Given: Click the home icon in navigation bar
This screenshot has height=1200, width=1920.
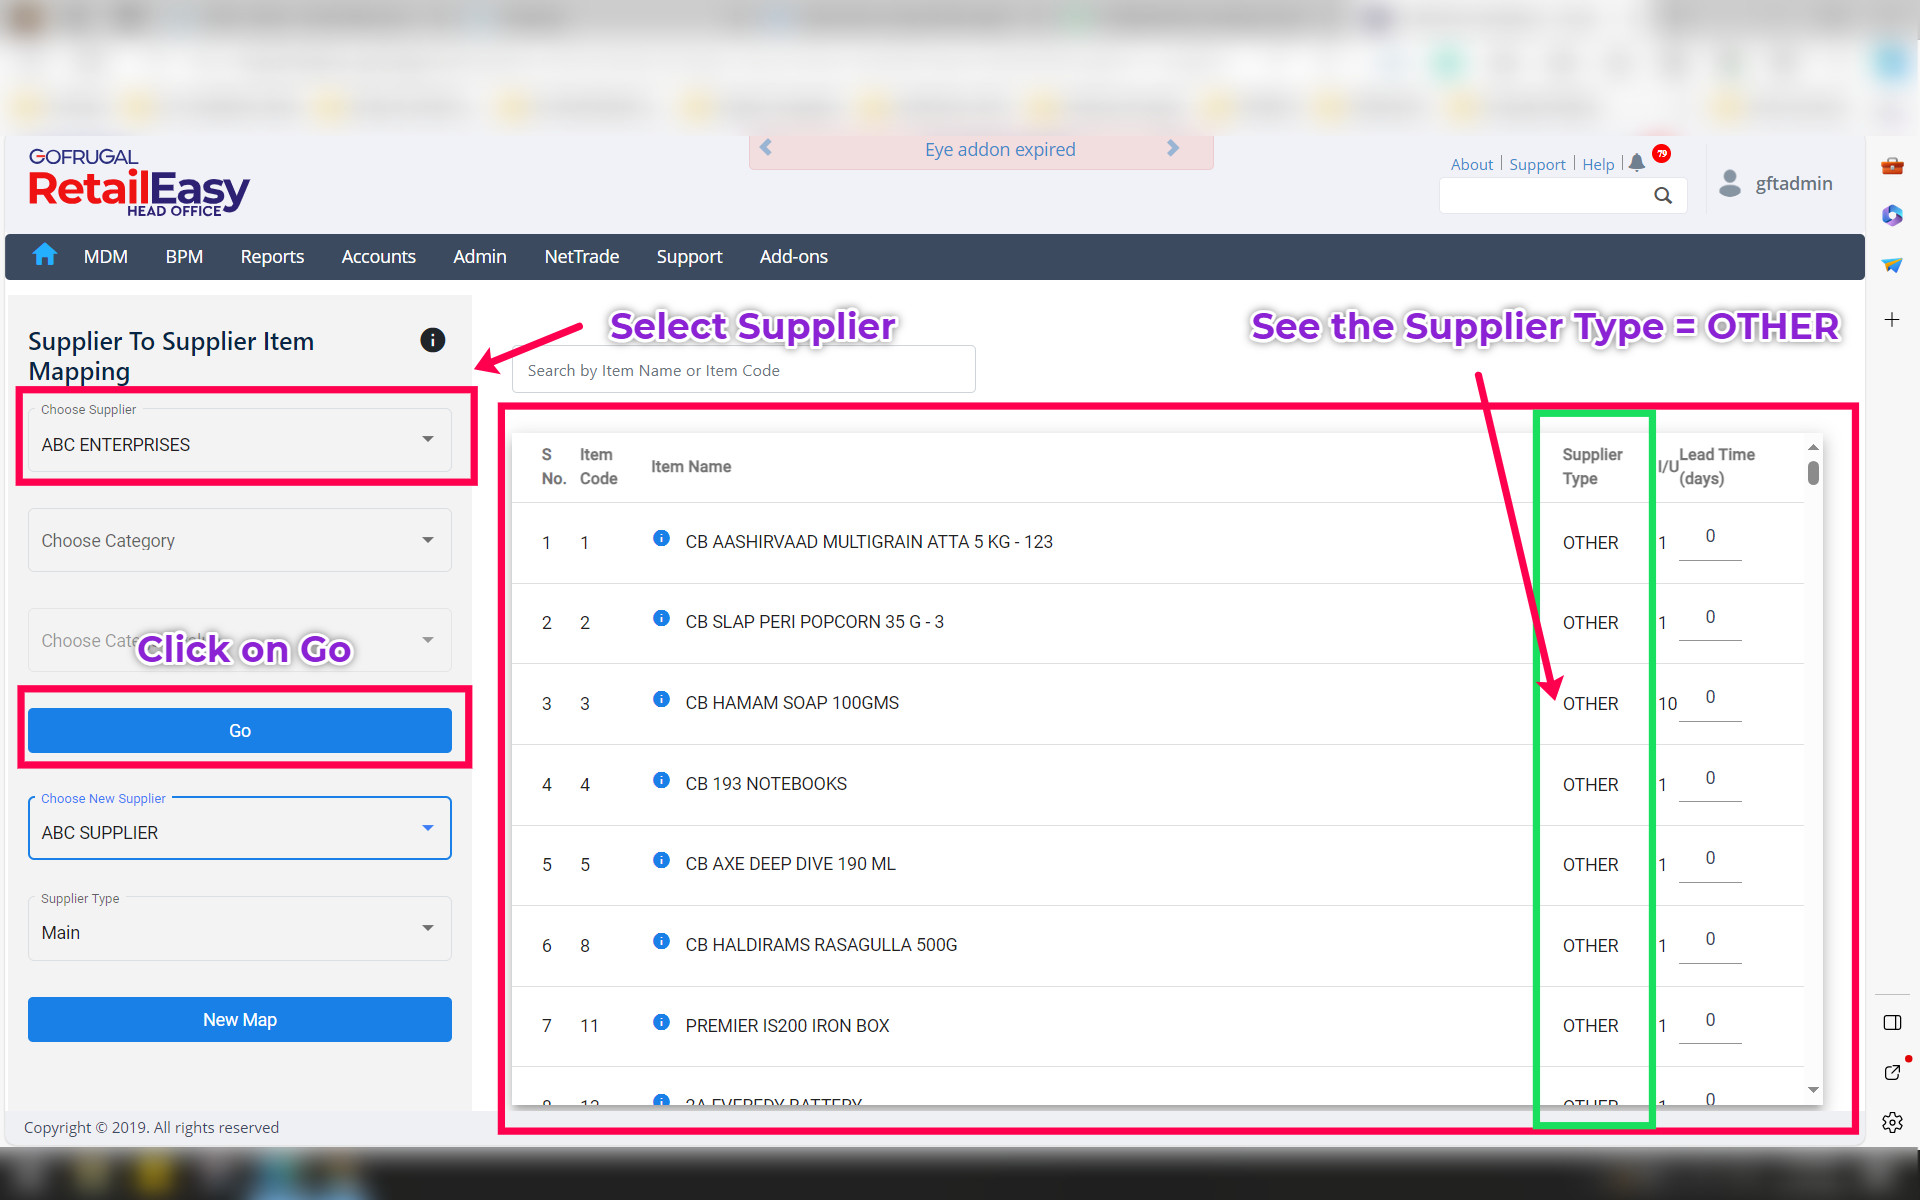Looking at the screenshot, I should (44, 256).
